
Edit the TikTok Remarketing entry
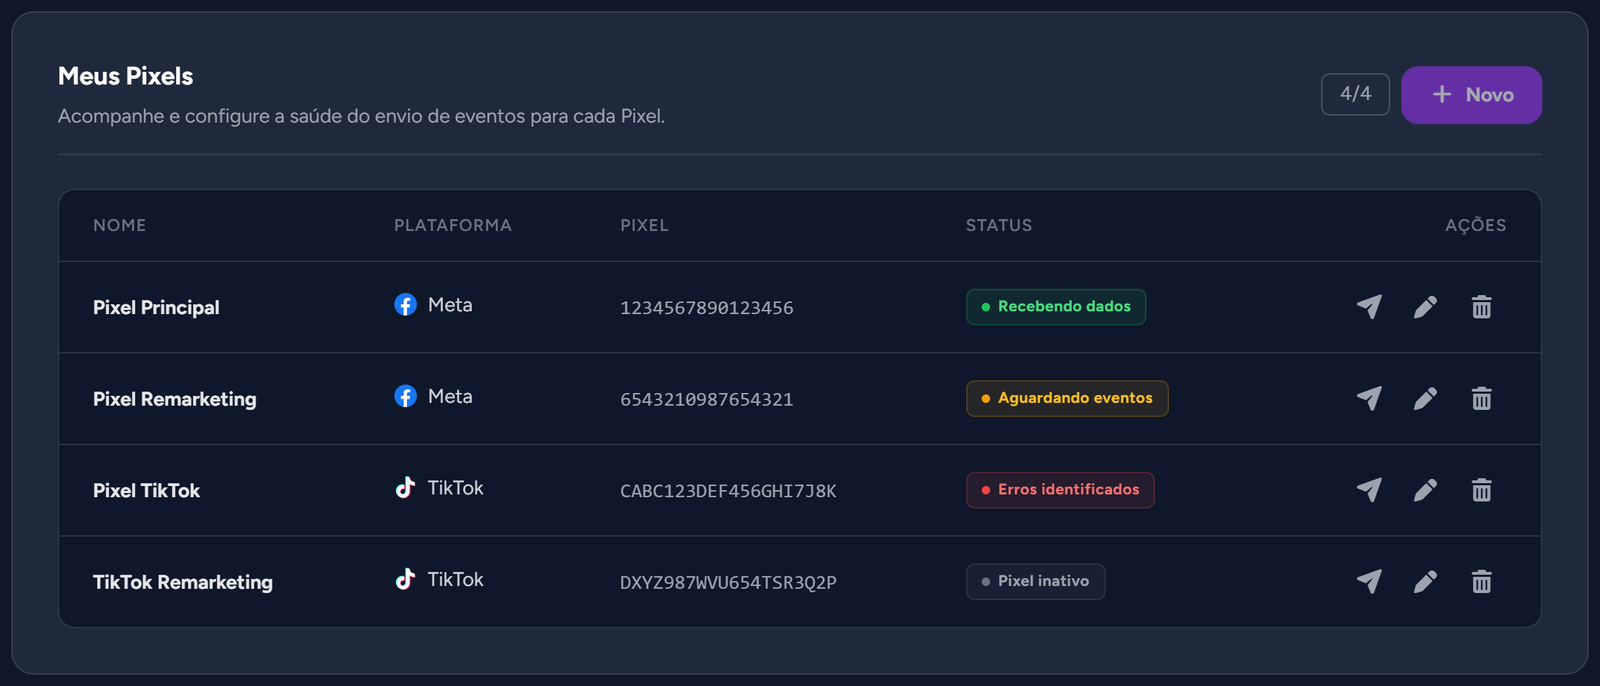(1425, 581)
